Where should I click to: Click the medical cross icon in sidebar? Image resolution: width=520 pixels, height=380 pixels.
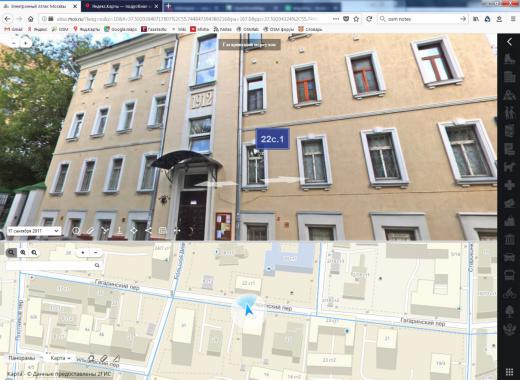509,185
